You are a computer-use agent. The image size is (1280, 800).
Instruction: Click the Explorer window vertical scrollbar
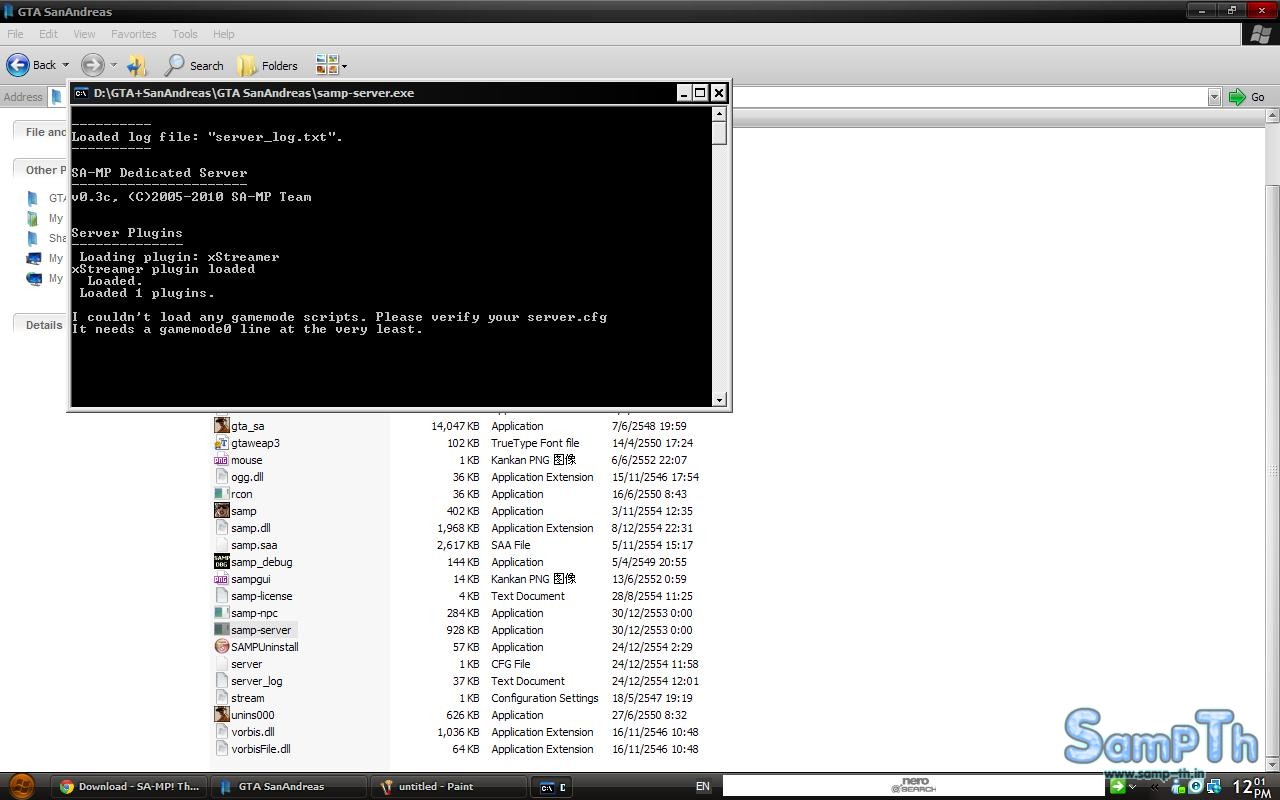coord(1272,470)
